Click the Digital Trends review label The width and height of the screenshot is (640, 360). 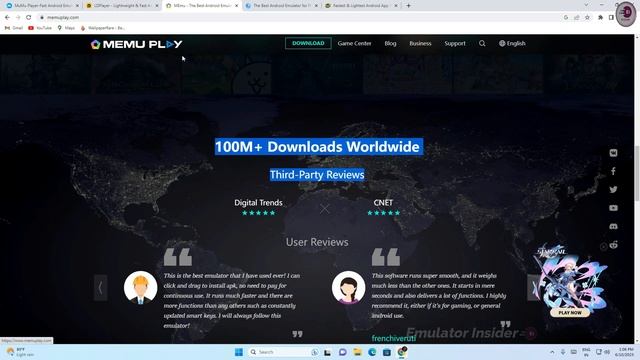coord(258,202)
